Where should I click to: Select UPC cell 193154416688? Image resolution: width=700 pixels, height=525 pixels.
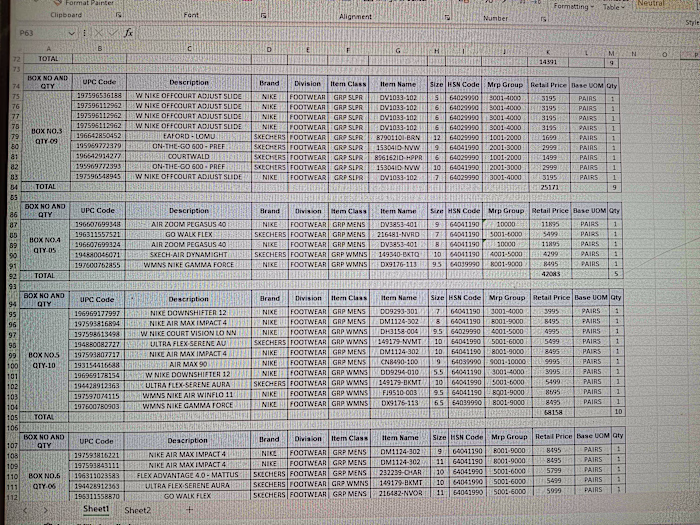coord(97,365)
